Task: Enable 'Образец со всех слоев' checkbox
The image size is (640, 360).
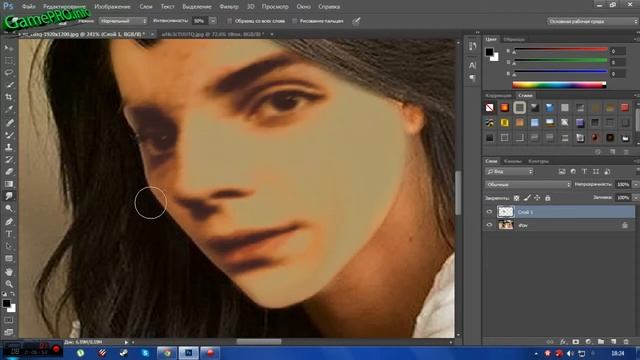Action: 229,21
